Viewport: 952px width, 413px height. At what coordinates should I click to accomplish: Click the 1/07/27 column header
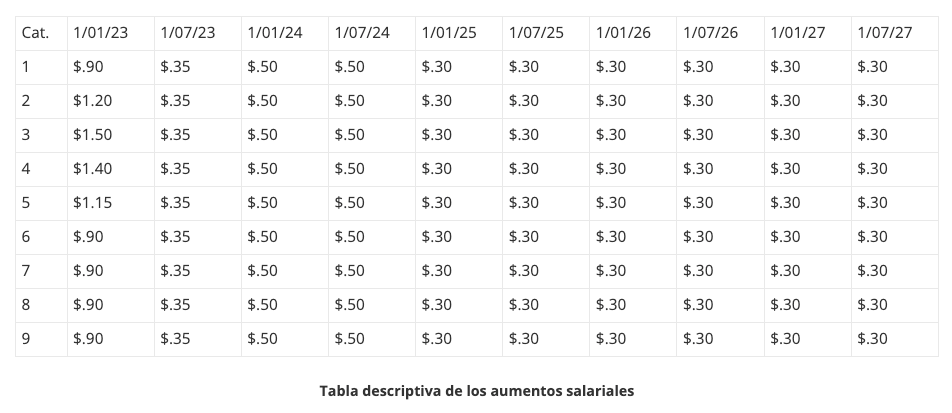895,33
